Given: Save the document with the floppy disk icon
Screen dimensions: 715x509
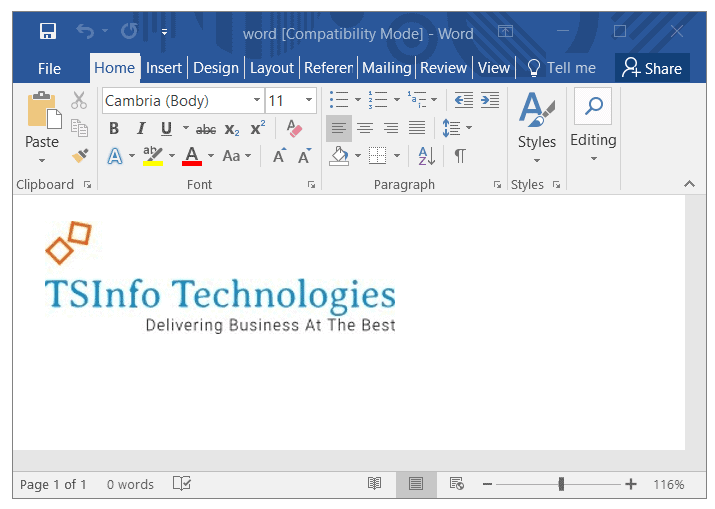Looking at the screenshot, I should [47, 31].
